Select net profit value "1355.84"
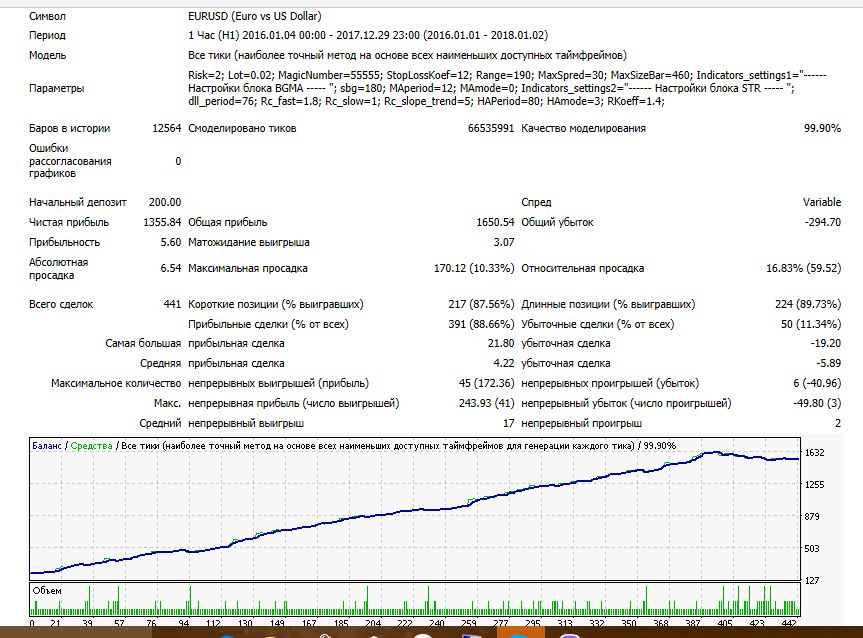The height and width of the screenshot is (638, 863). click(x=162, y=222)
